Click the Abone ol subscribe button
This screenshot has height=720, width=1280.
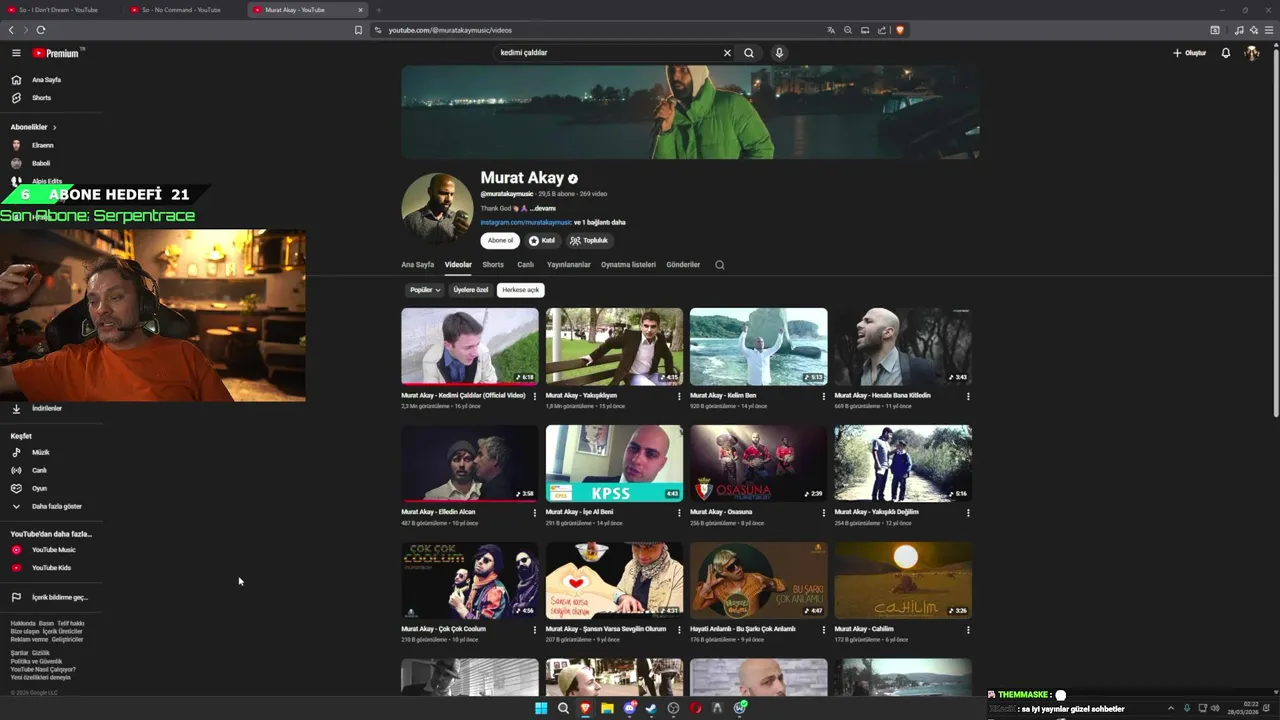tap(500, 241)
